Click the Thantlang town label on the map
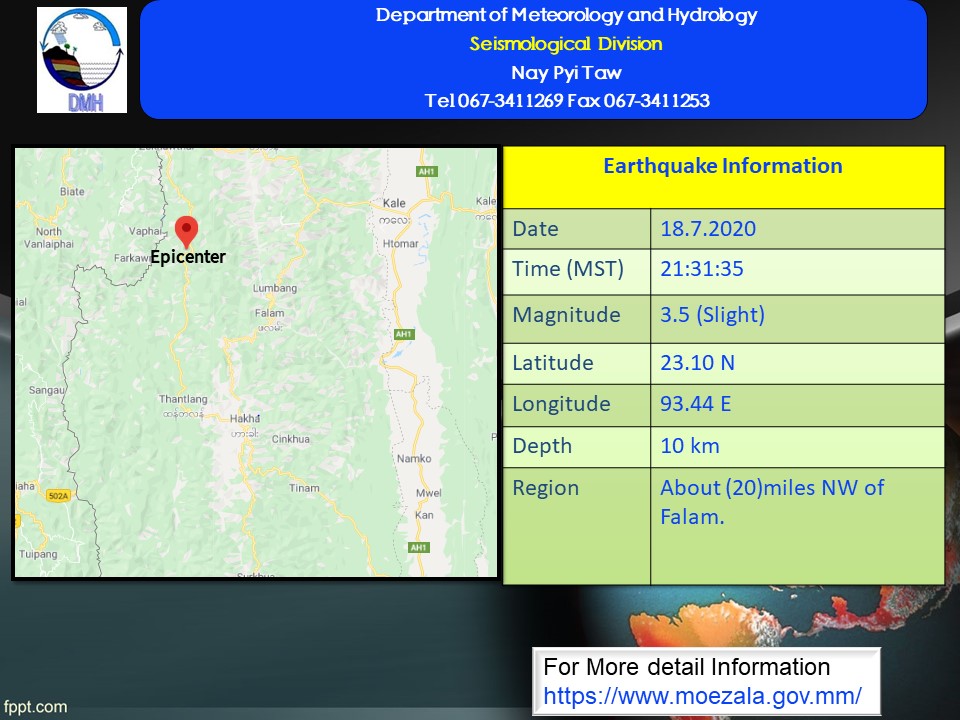The height and width of the screenshot is (720, 960). point(183,399)
